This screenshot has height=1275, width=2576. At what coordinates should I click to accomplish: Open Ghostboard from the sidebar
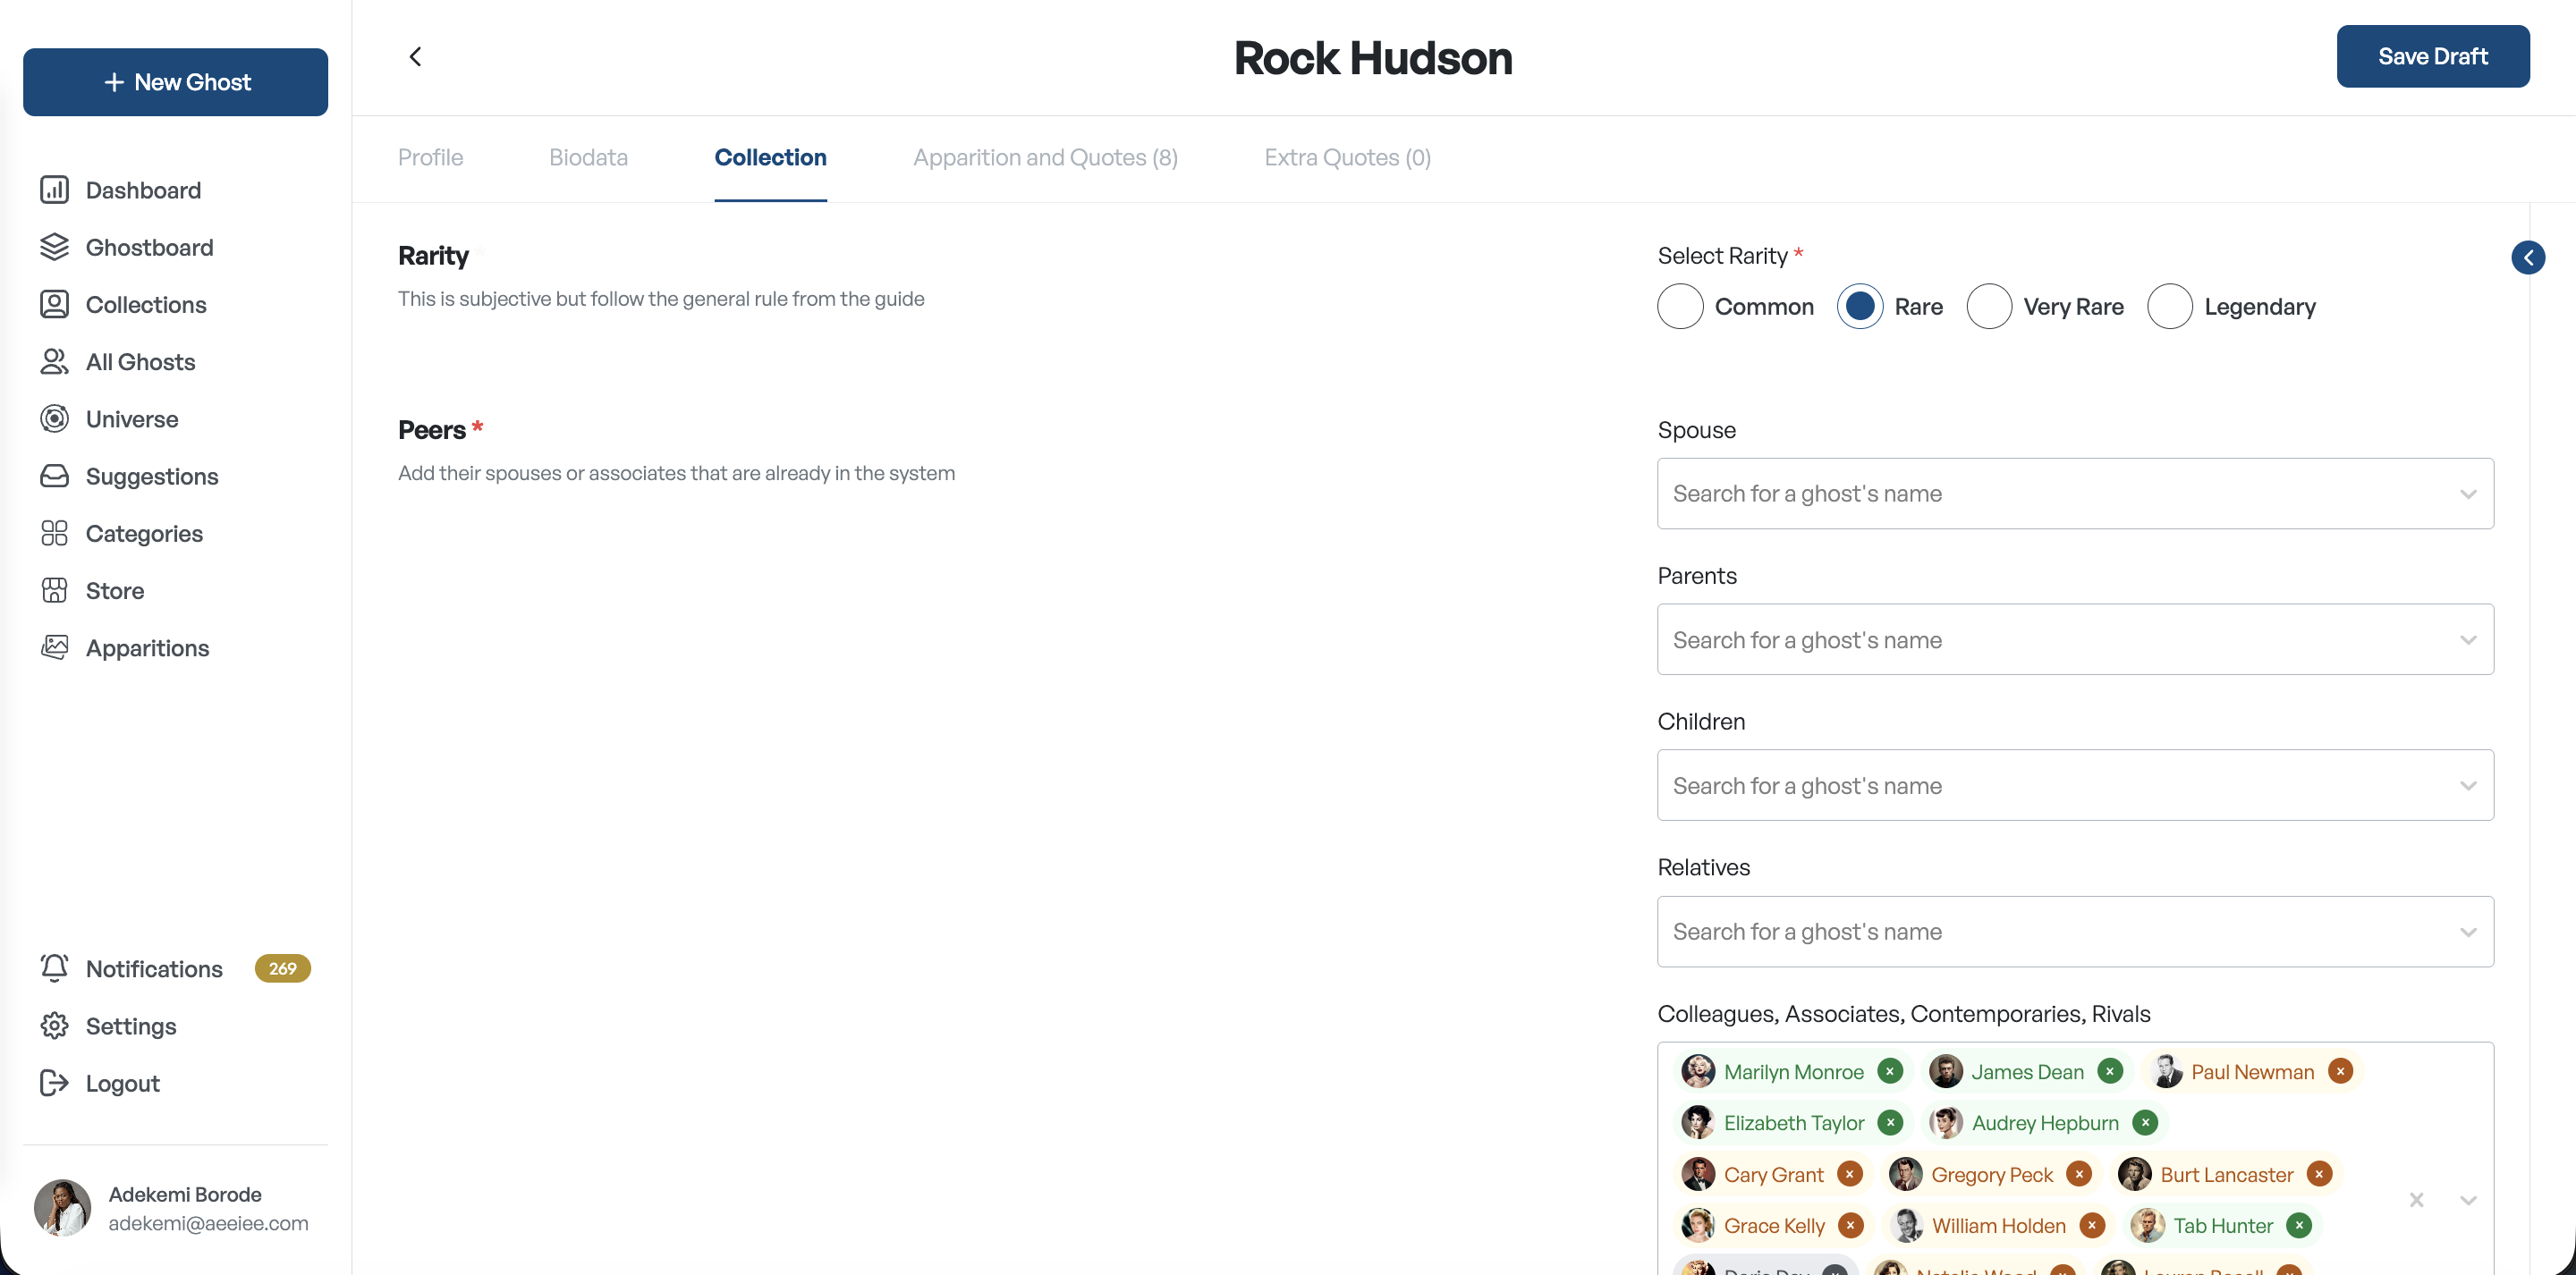[149, 247]
